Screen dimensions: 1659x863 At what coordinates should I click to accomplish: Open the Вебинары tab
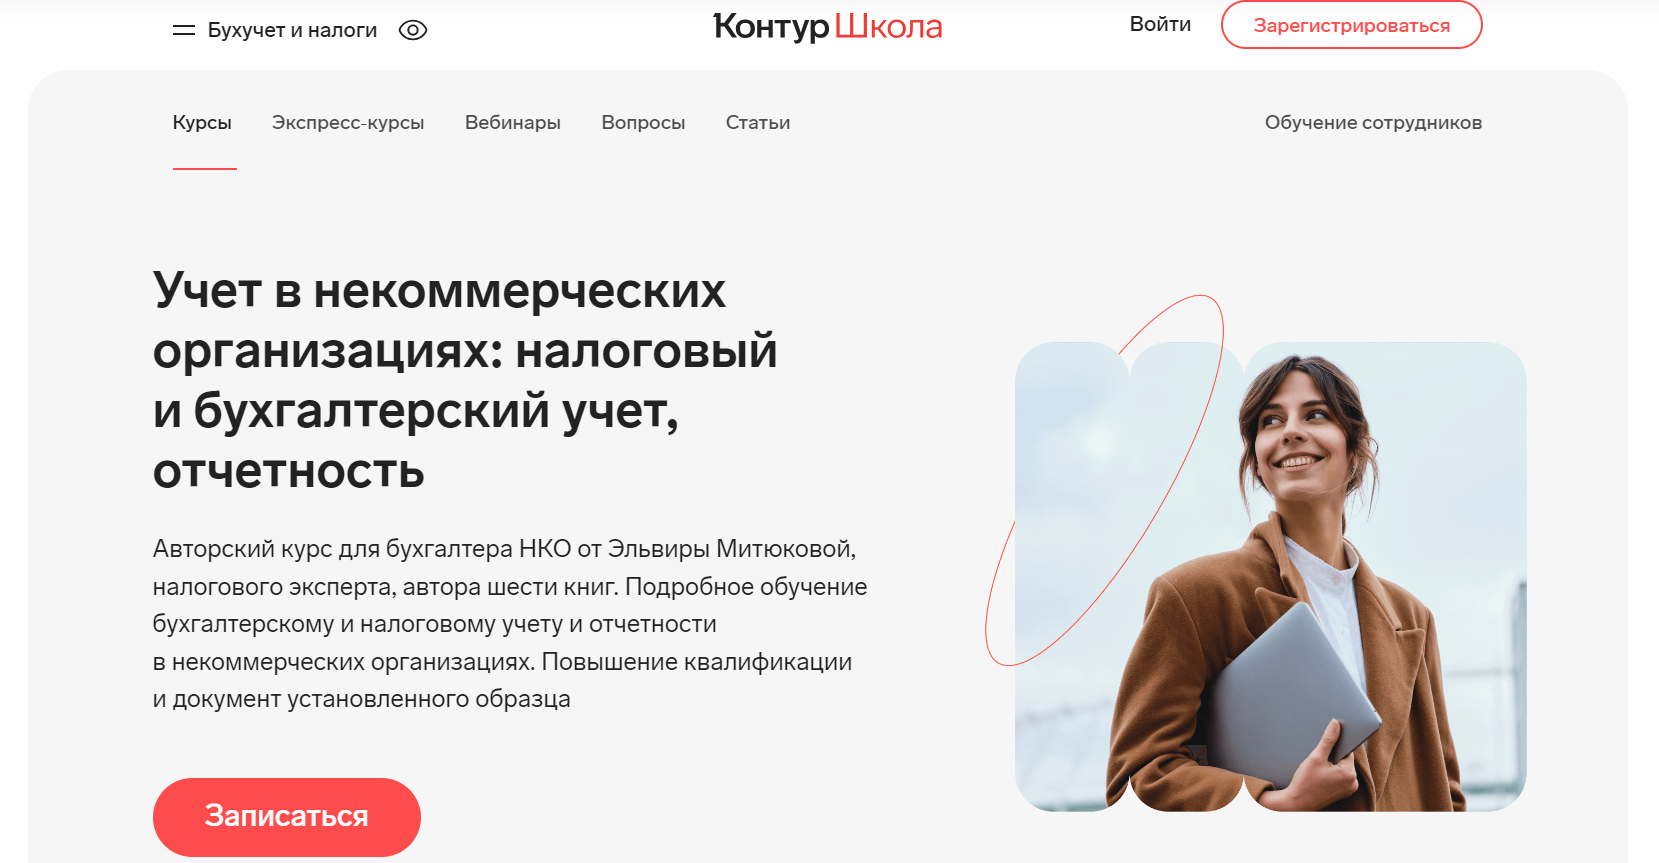[x=513, y=123]
